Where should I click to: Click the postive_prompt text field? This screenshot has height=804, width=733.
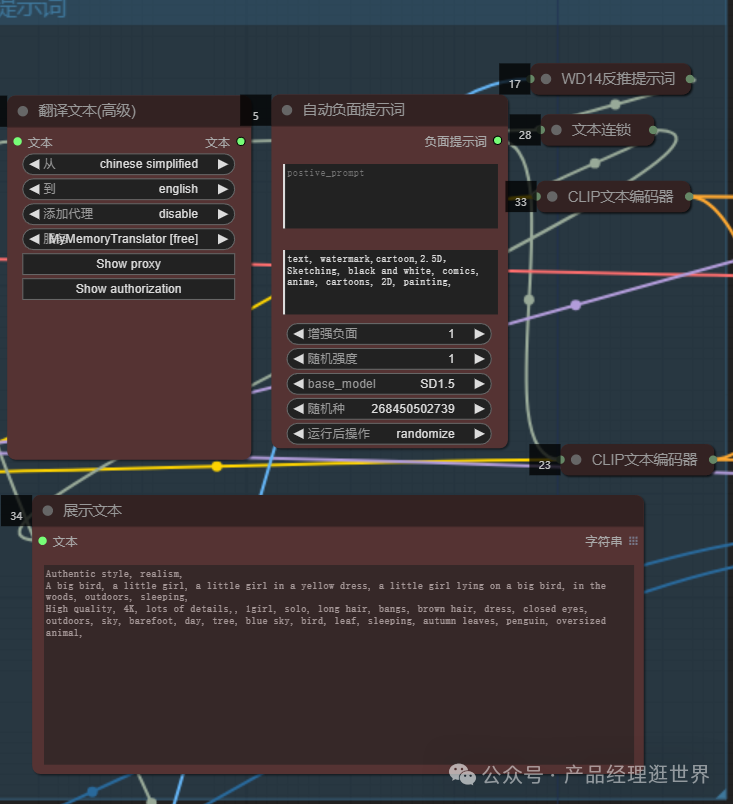click(390, 196)
